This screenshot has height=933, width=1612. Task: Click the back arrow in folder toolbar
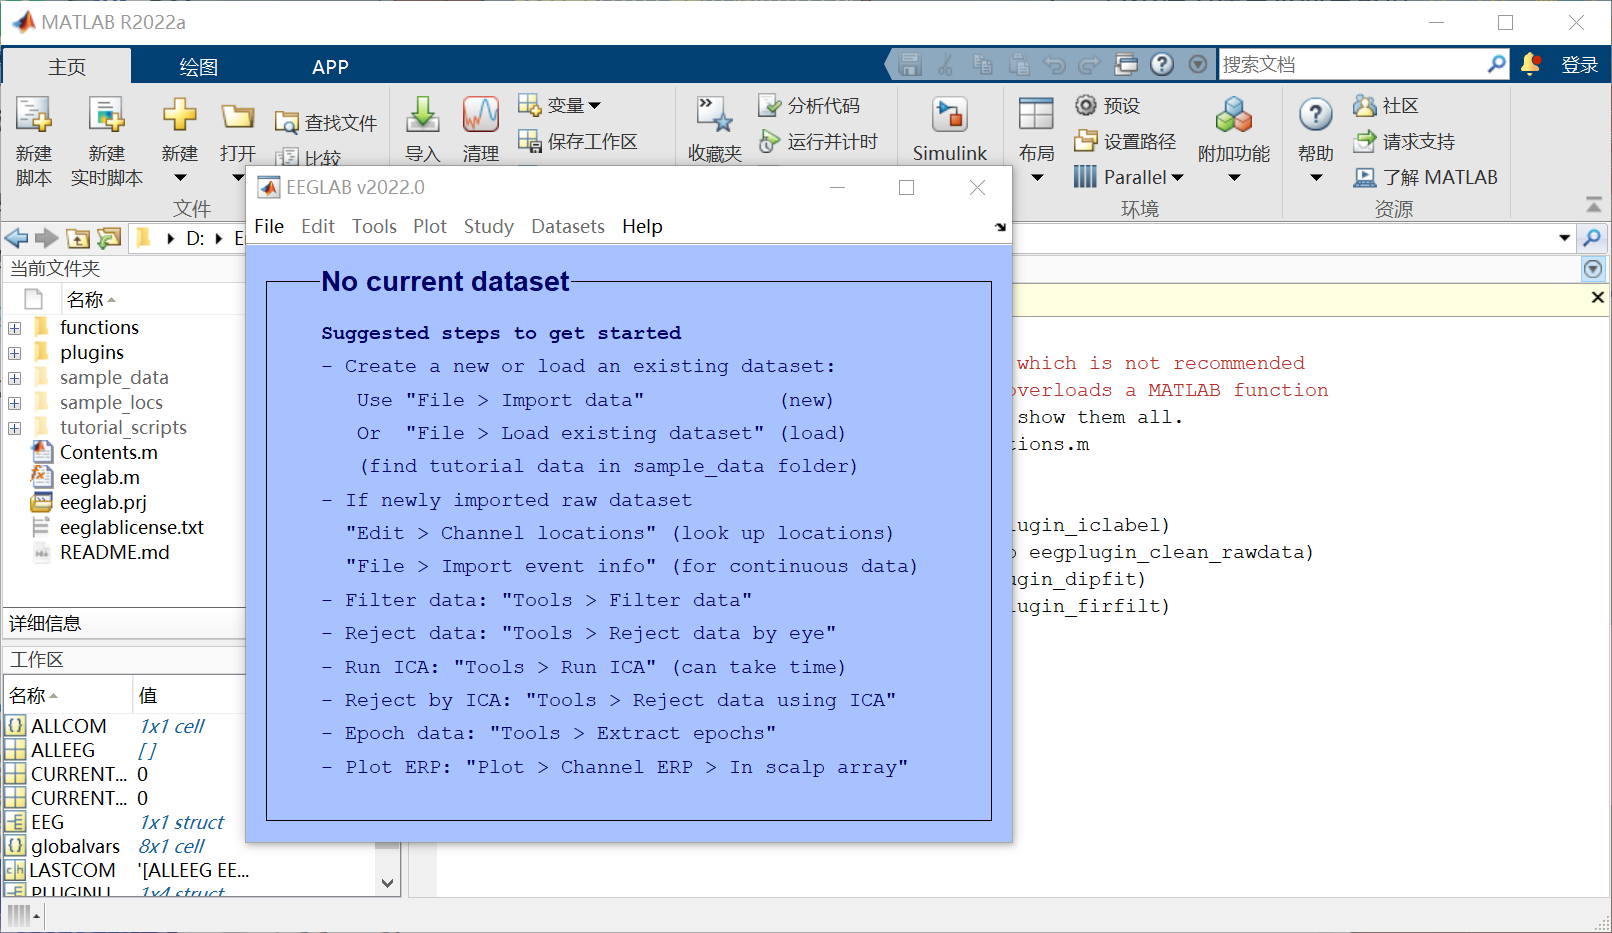(16, 238)
